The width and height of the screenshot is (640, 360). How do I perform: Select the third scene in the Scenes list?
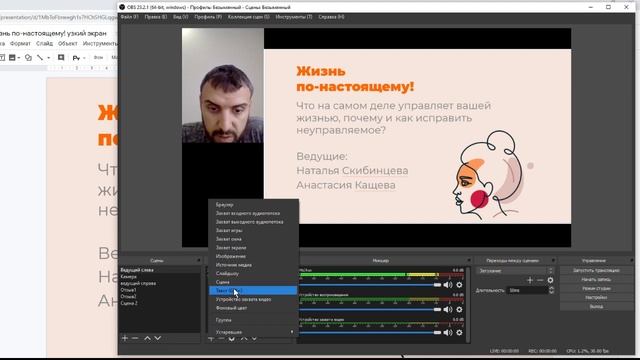point(160,283)
